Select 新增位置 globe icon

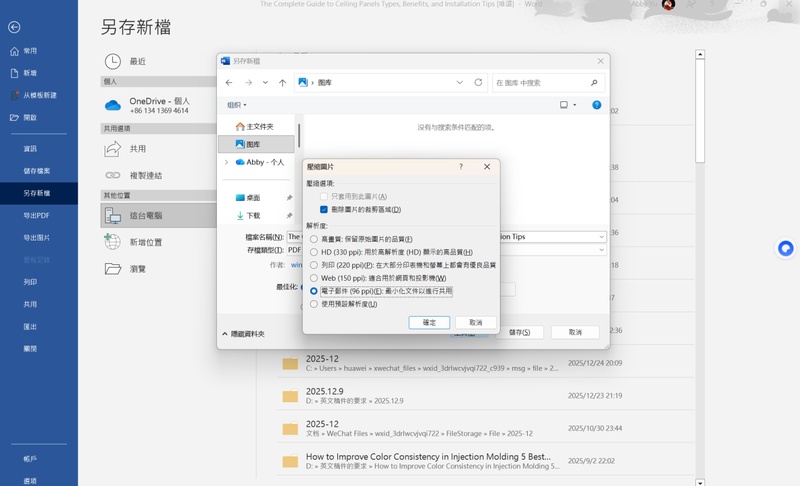coord(113,242)
